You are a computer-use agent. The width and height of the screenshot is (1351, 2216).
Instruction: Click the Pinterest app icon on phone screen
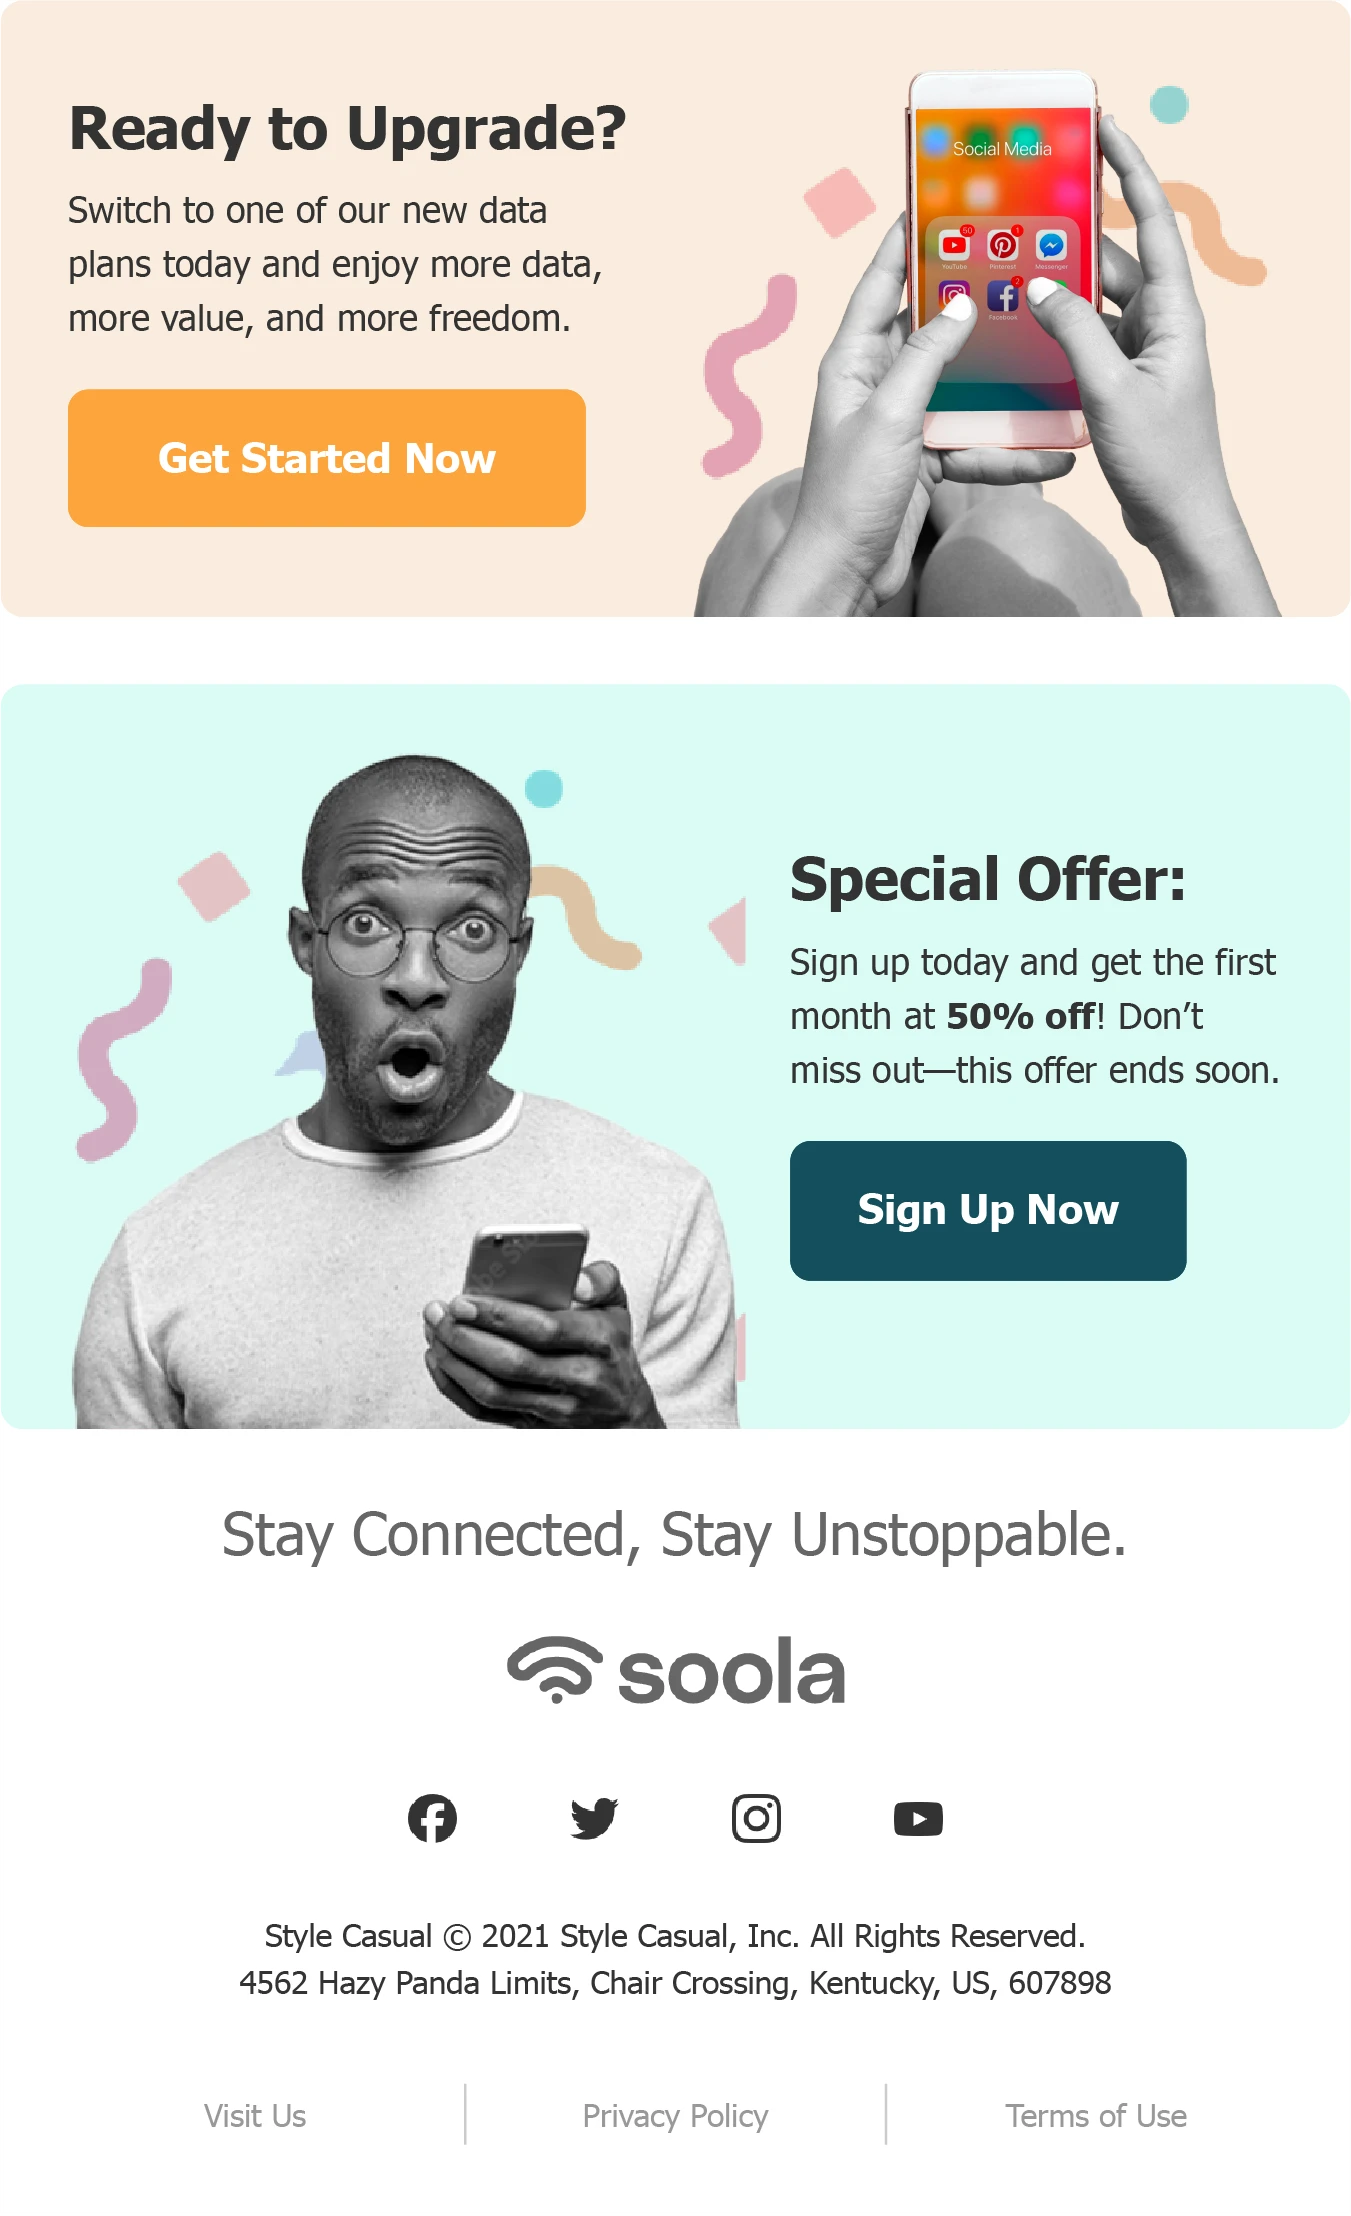point(1003,245)
